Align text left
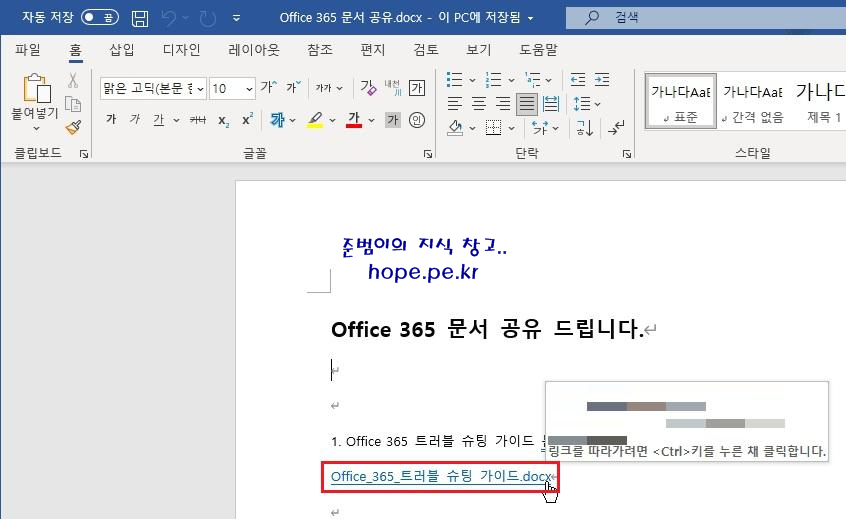 pos(455,104)
